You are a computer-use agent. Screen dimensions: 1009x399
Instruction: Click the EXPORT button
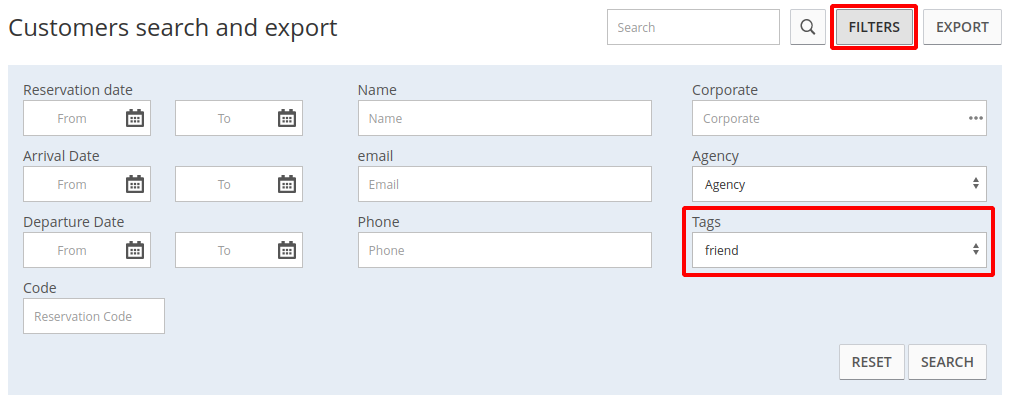click(962, 27)
